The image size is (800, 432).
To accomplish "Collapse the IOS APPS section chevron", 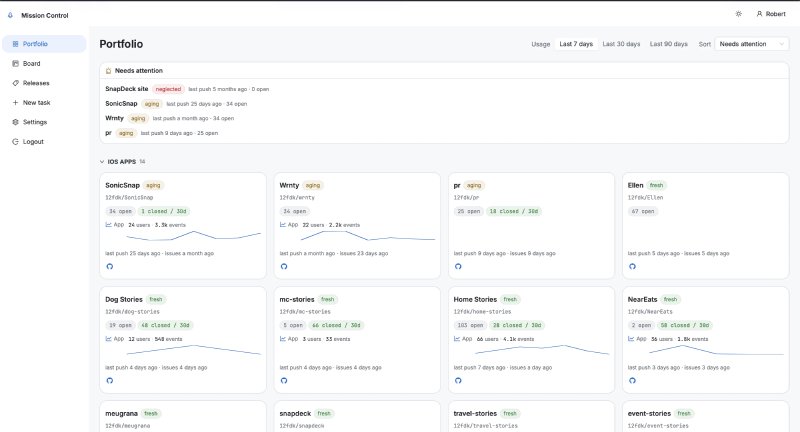I will pyautogui.click(x=102, y=162).
